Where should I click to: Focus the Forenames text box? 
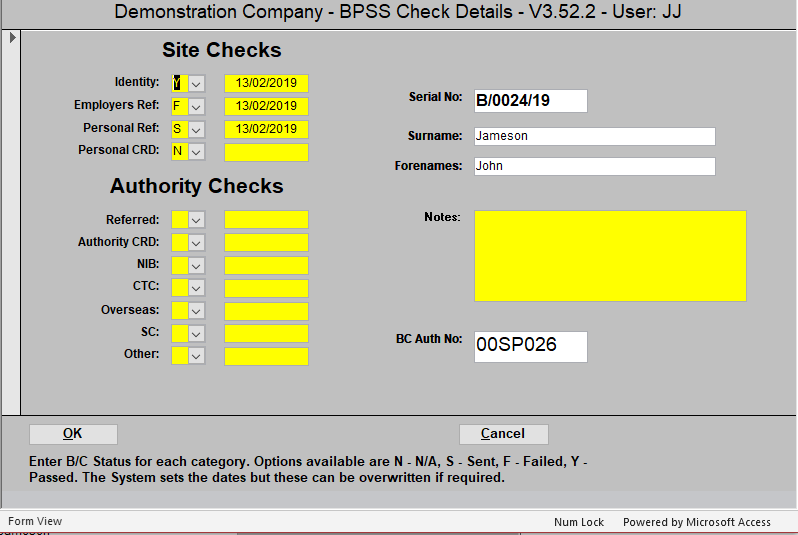[x=594, y=166]
